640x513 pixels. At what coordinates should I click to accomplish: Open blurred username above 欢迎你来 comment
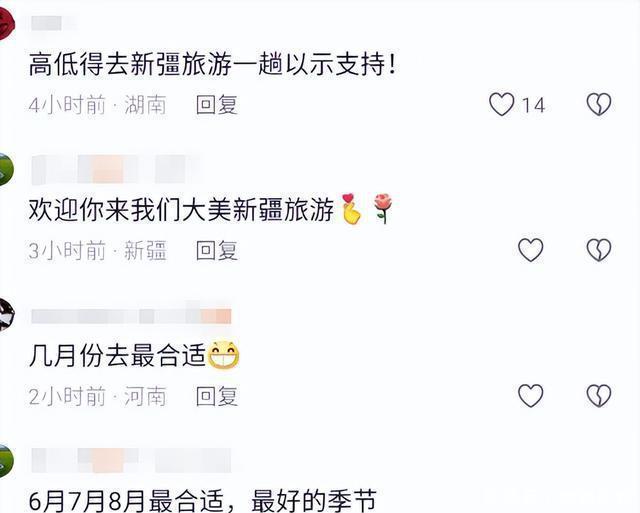click(x=116, y=169)
